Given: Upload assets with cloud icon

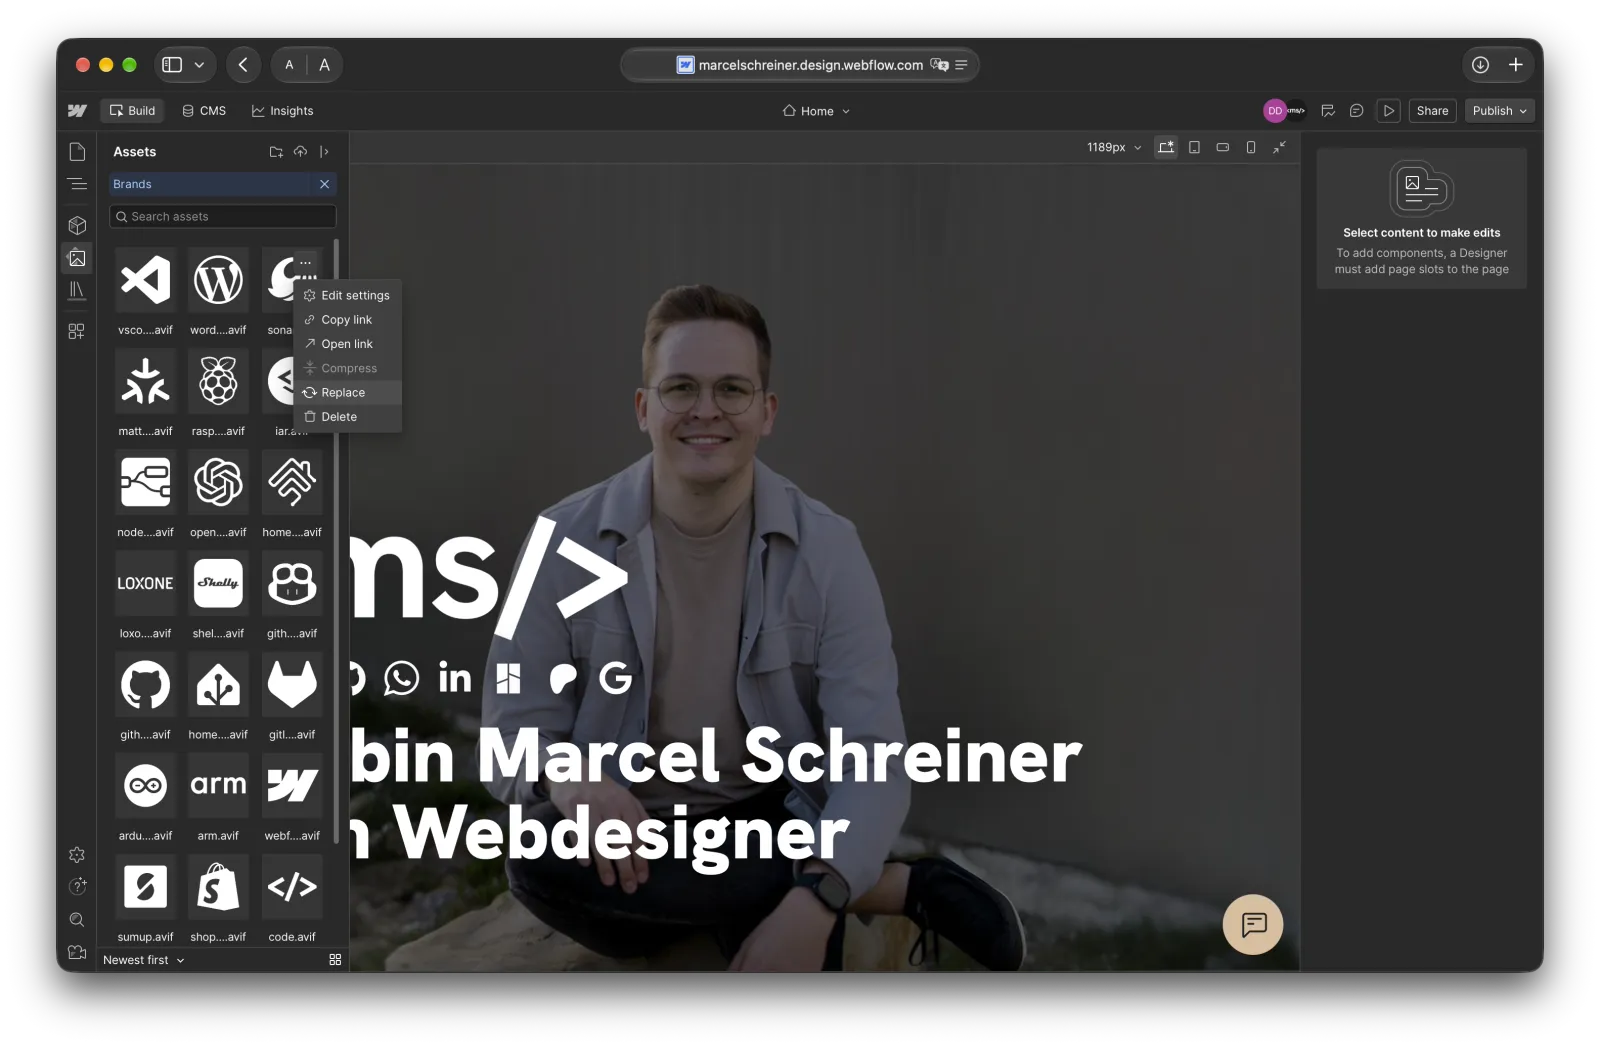Looking at the screenshot, I should (300, 152).
